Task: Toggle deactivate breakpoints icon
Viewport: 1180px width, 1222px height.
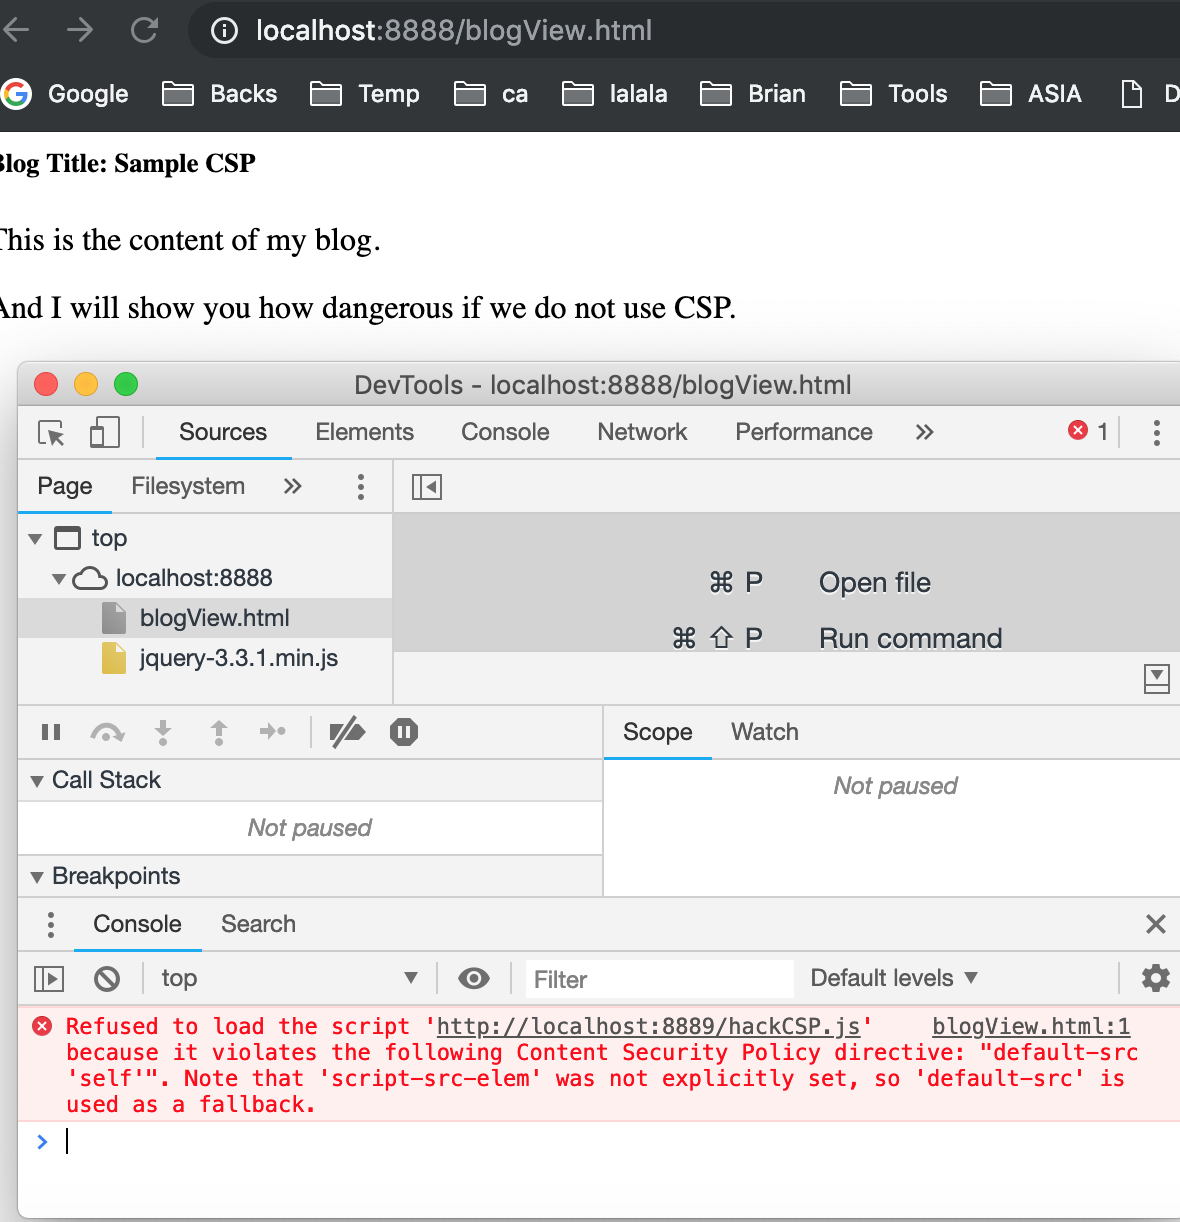Action: [347, 732]
